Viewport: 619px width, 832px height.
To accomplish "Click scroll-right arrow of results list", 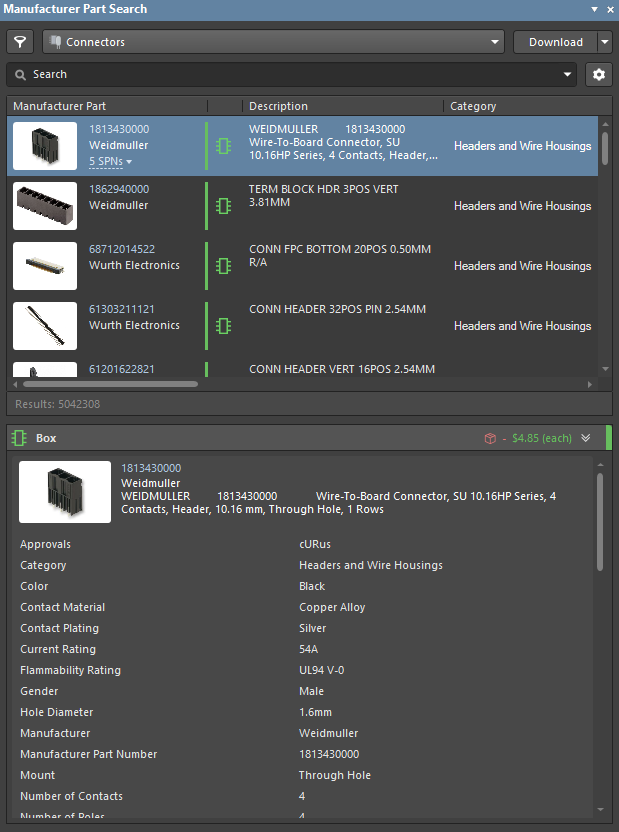I will pos(590,384).
